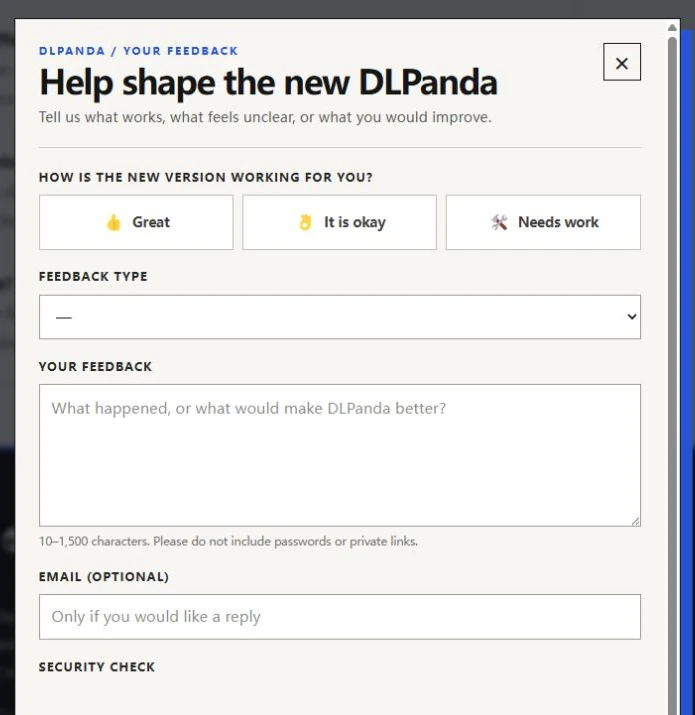Click the OK hand emoji icon
The image size is (695, 715).
[305, 223]
